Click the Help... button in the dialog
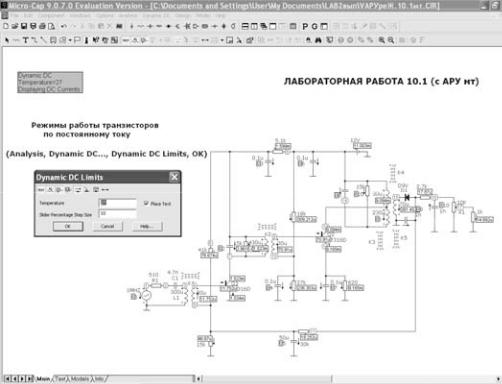This screenshot has width=502, height=384. [147, 226]
